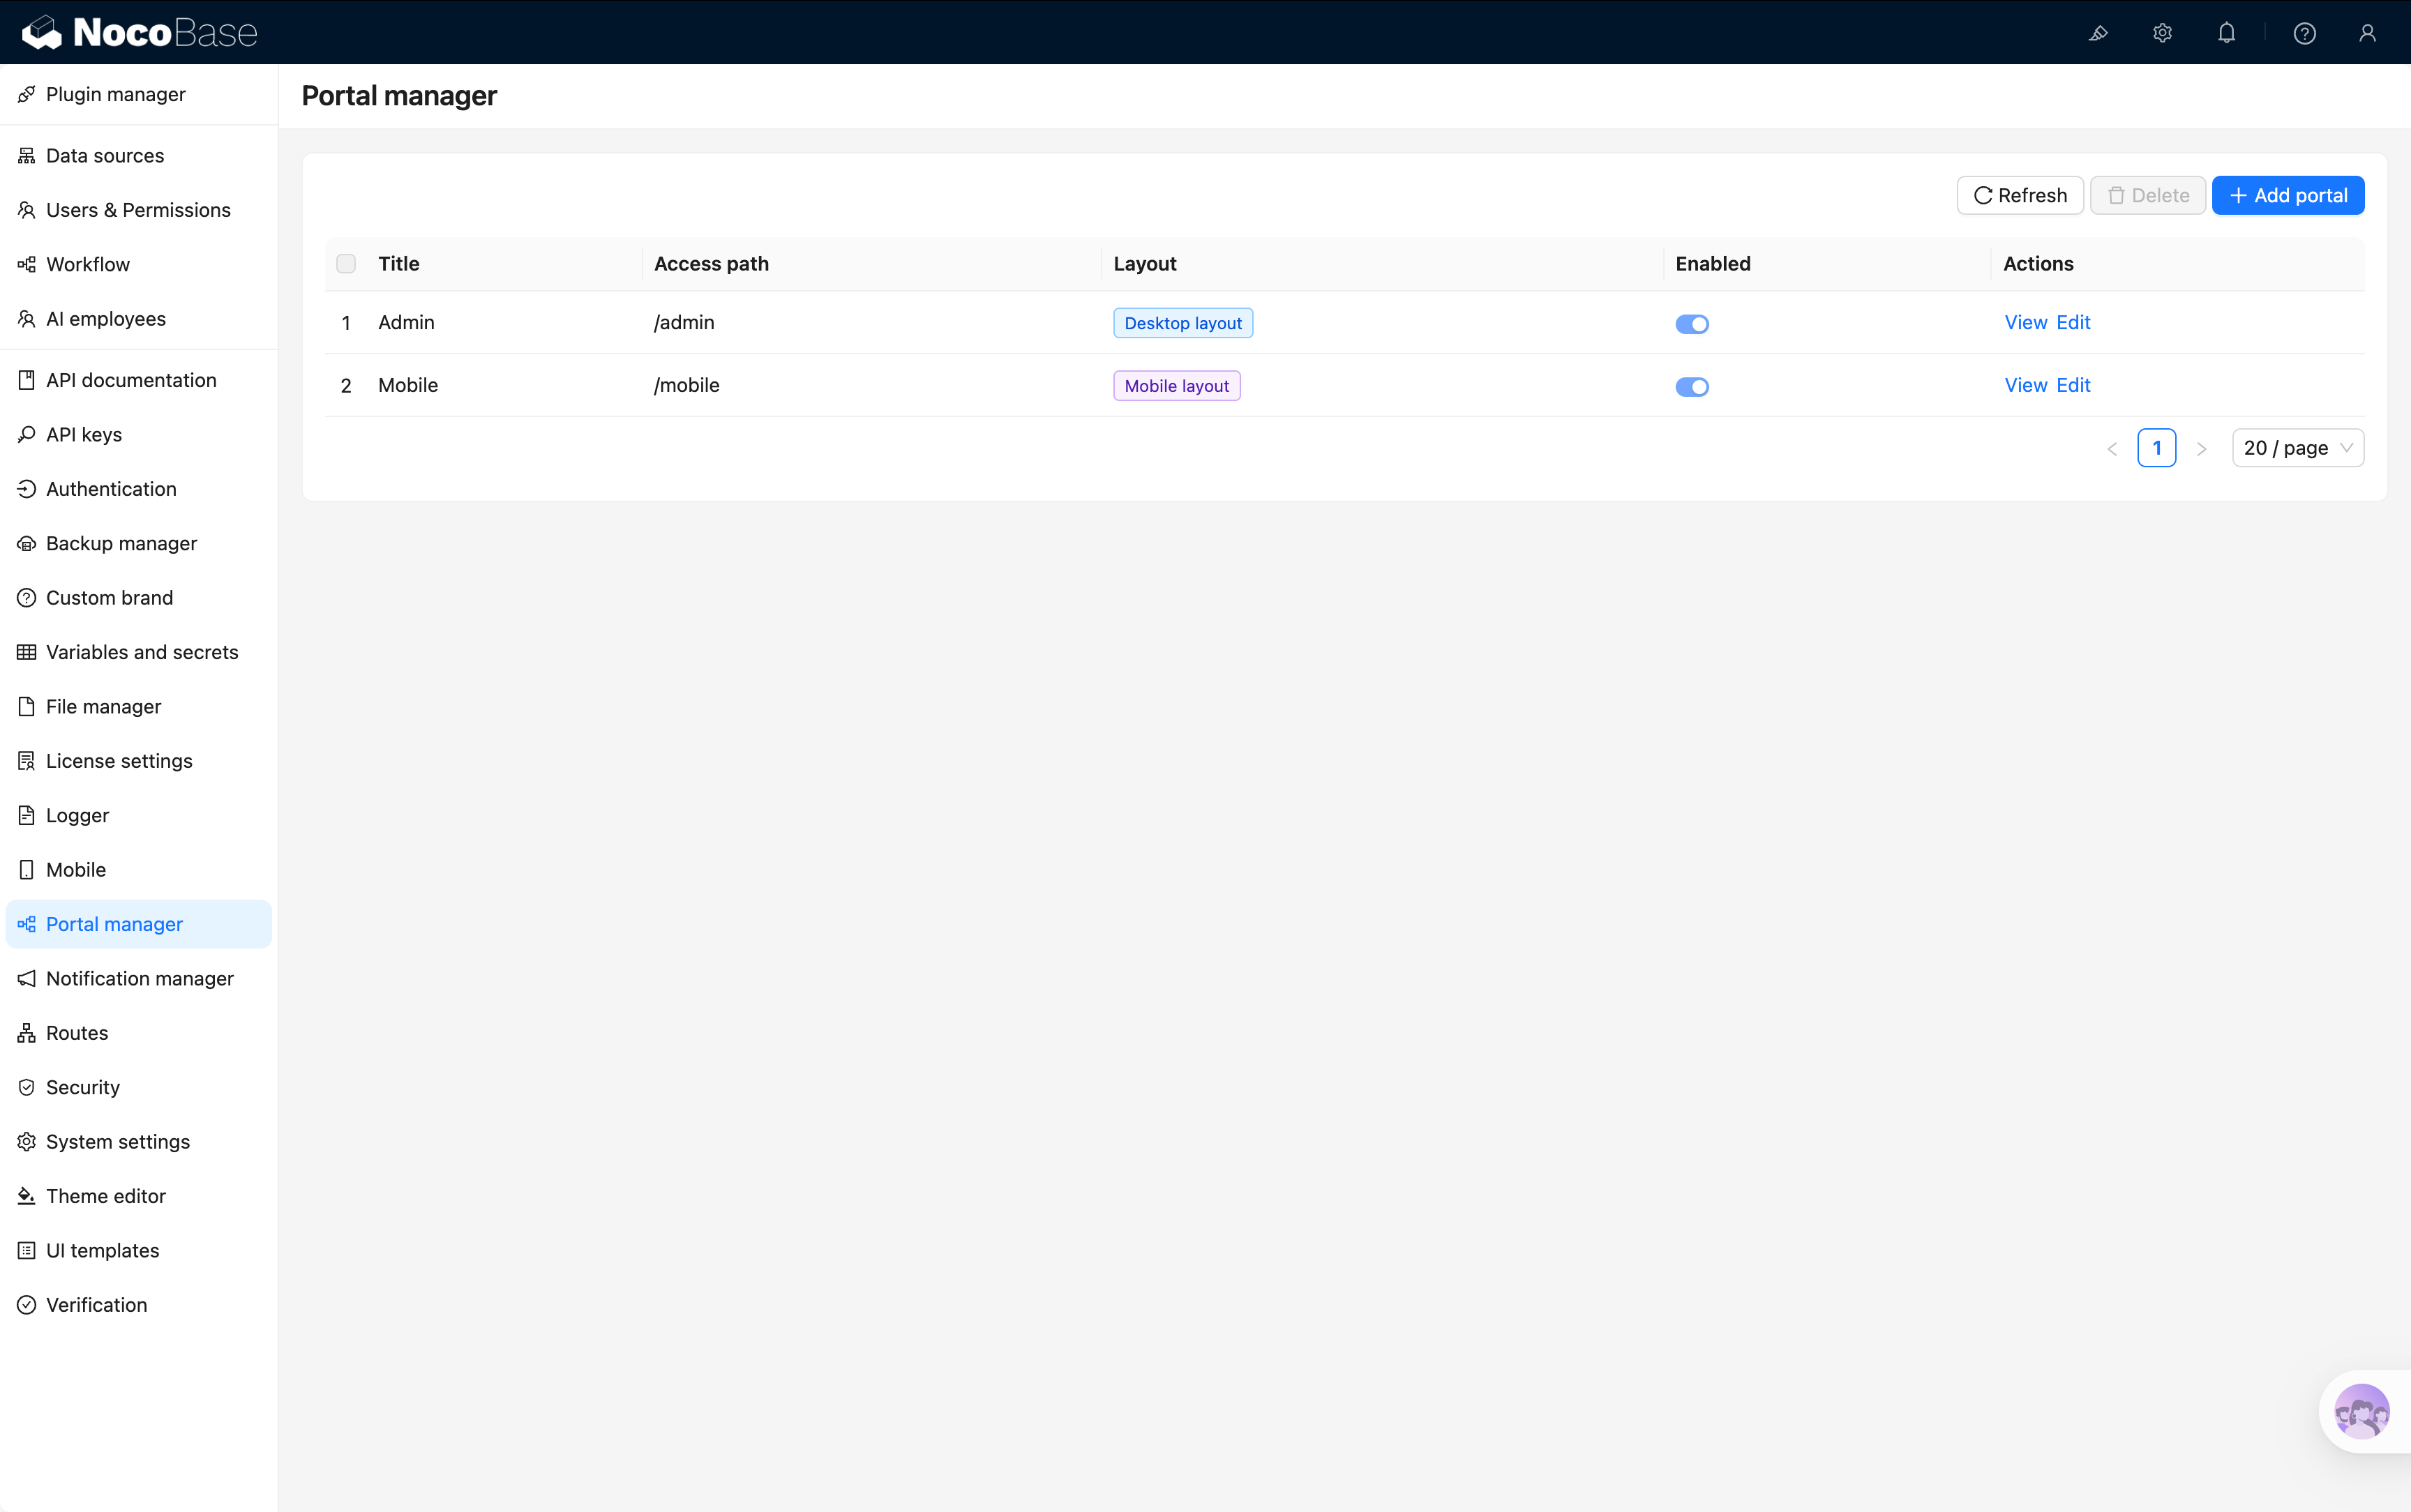Click the Workflow sidebar icon
Screen dimensions: 2411x1512
tap(27, 264)
